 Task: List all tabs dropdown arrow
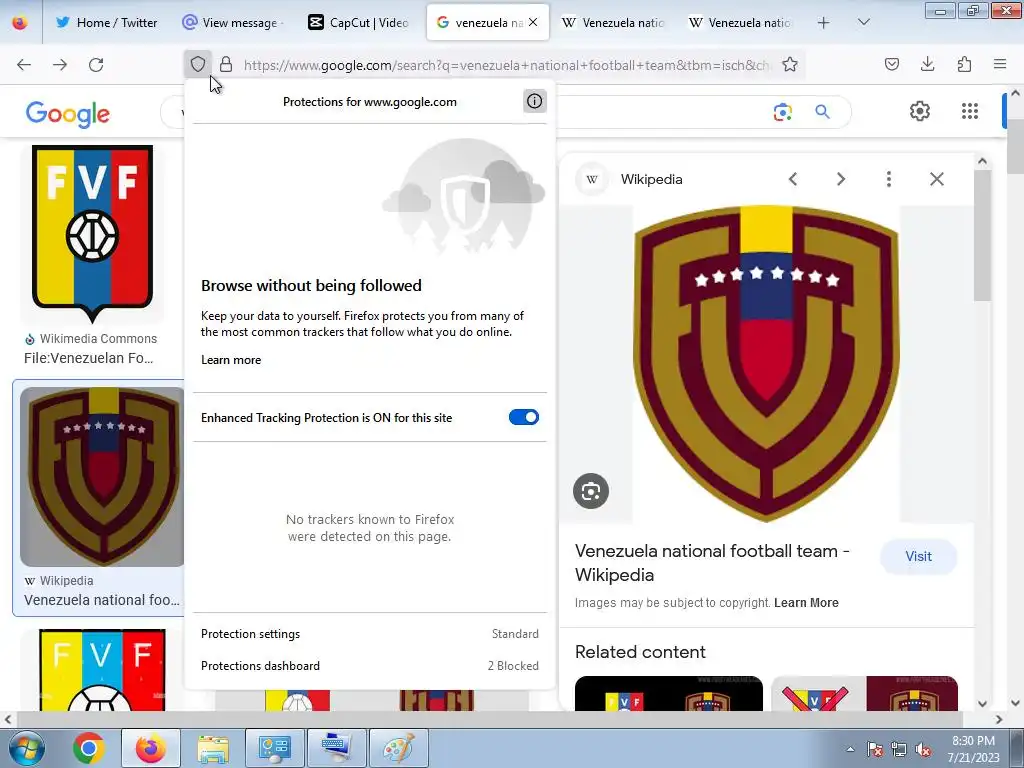click(x=863, y=22)
